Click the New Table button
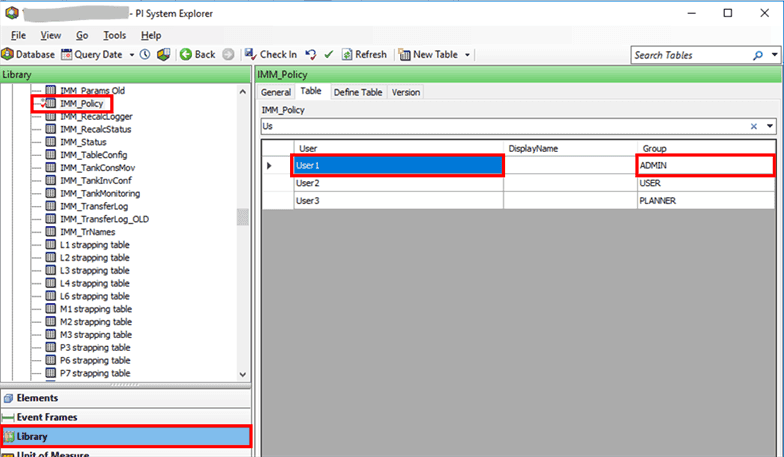Viewport: 784px width, 457px height. coord(428,54)
